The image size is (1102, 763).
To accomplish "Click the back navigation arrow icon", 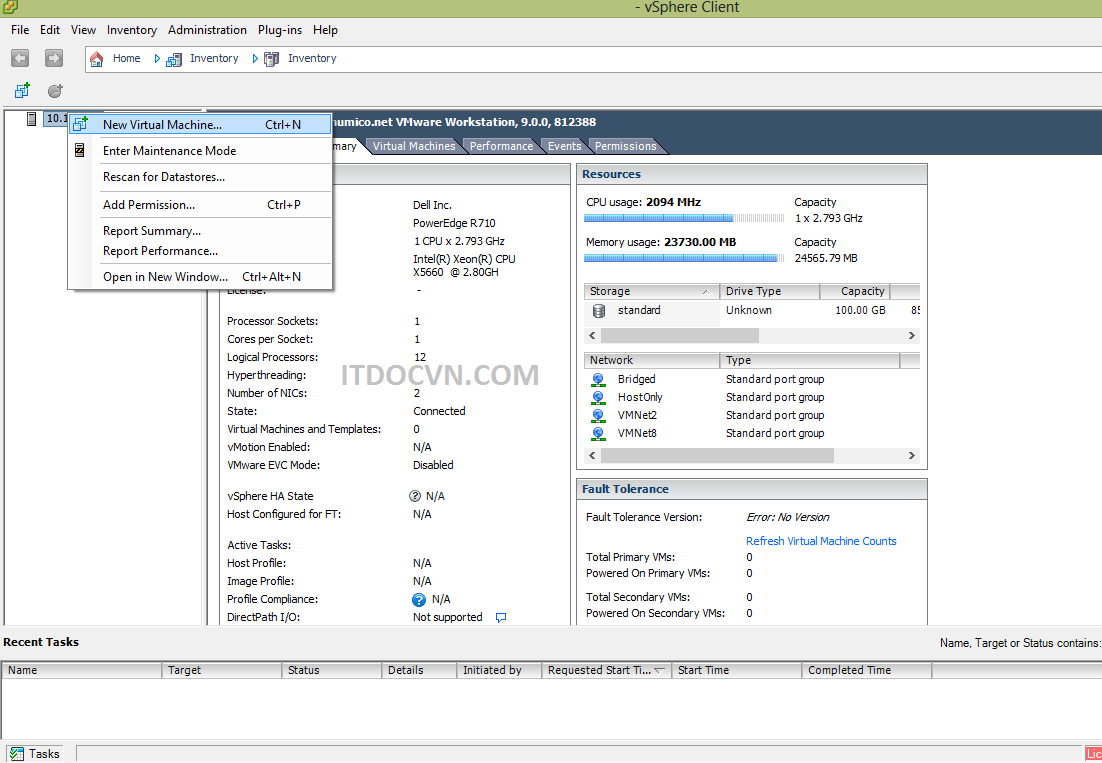I will tap(20, 59).
